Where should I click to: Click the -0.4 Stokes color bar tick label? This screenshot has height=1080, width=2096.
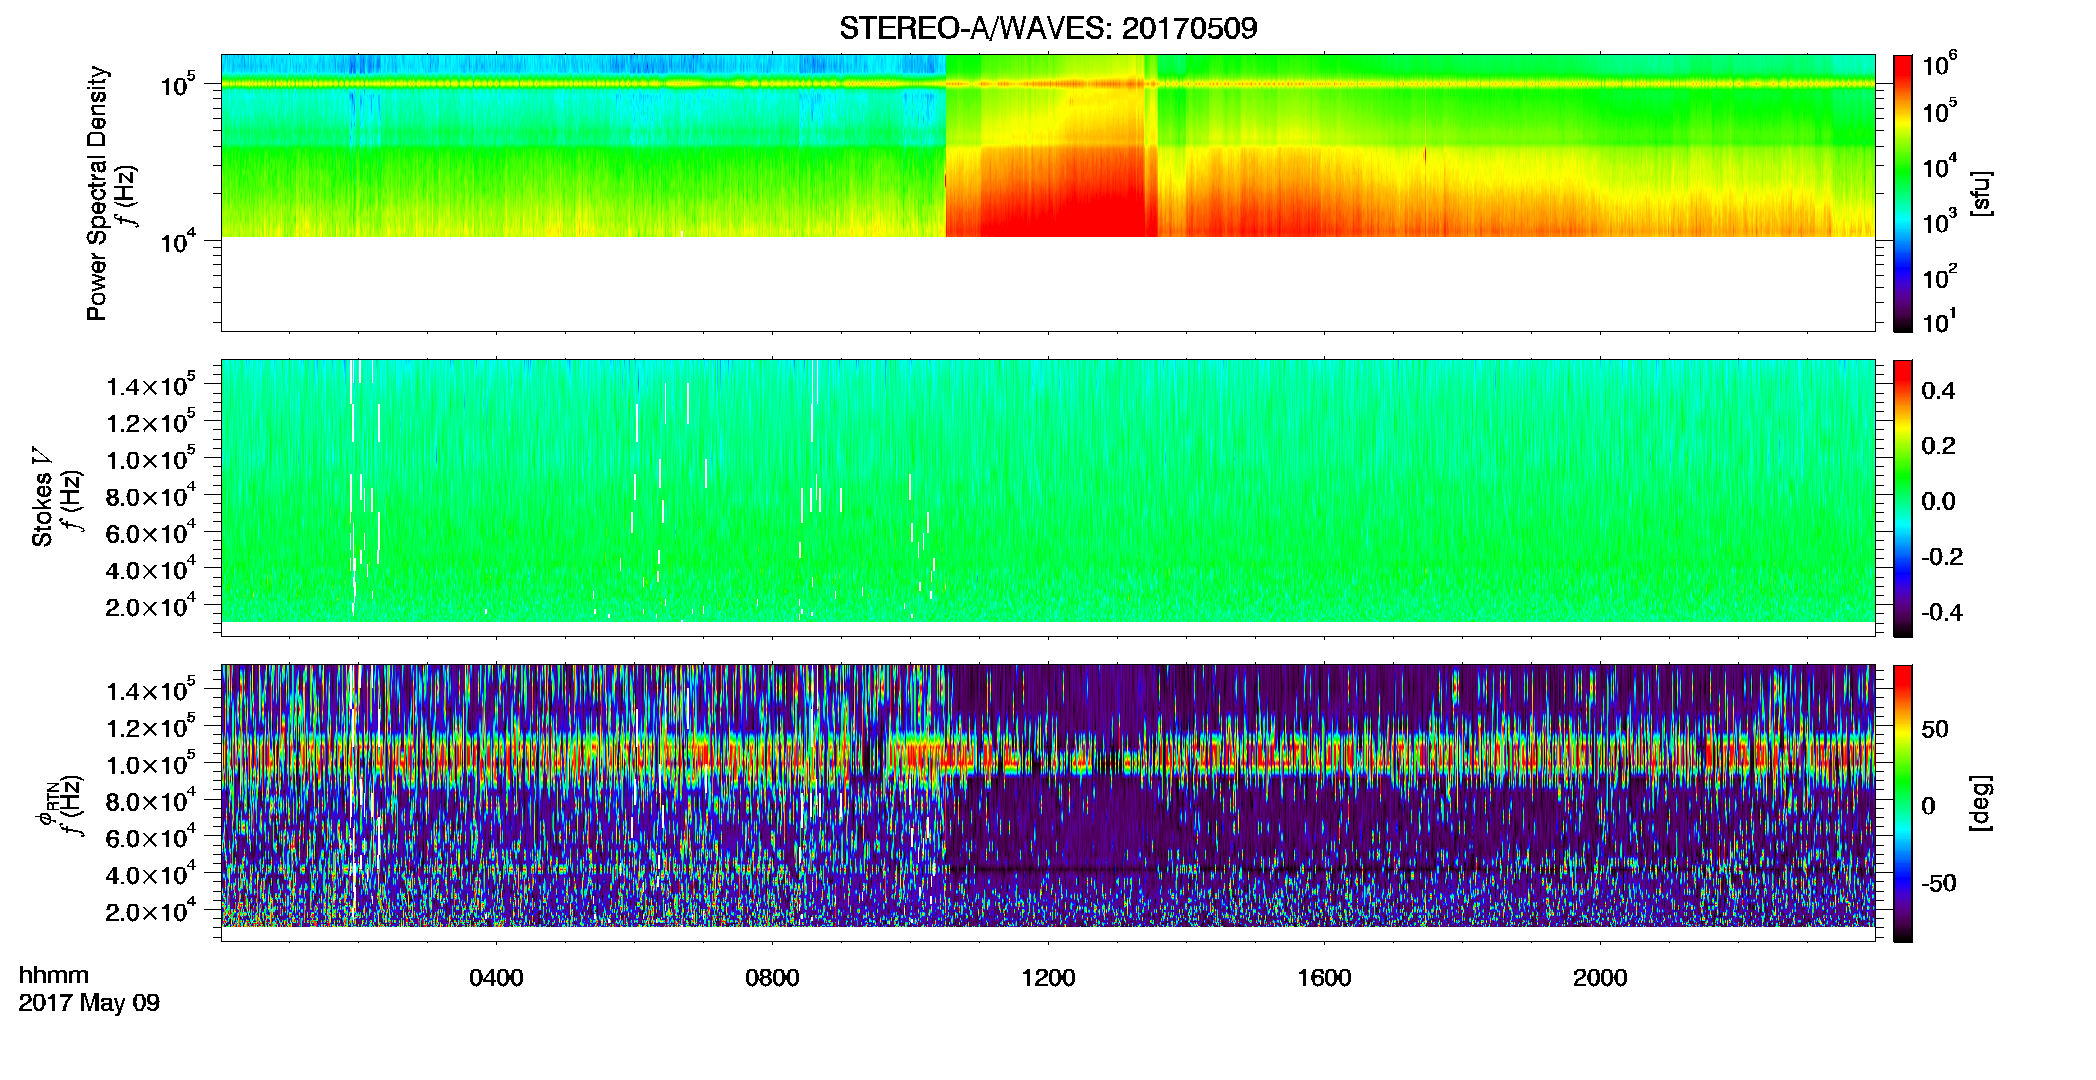(x=1942, y=612)
